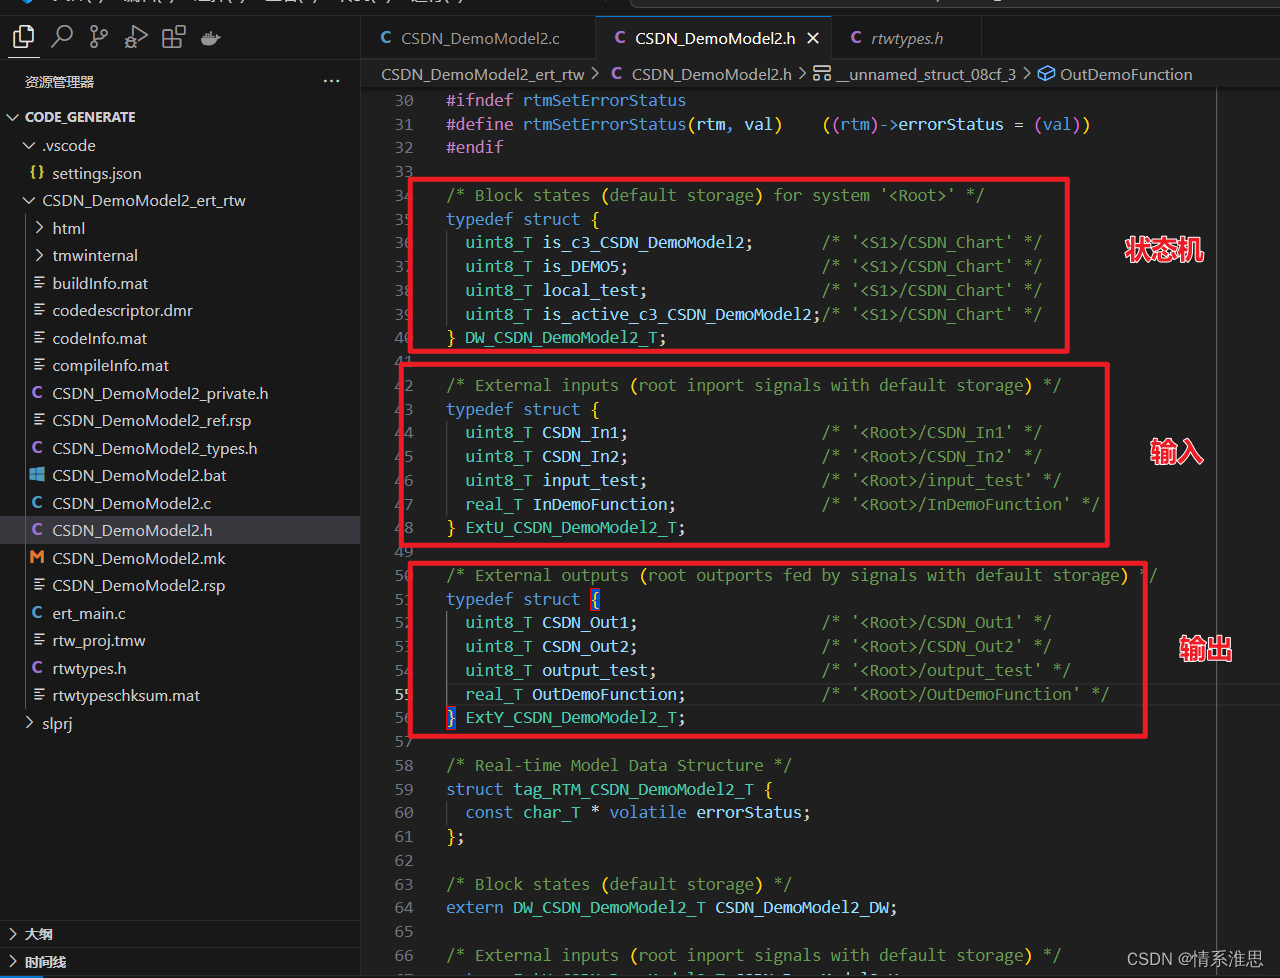Click 'uint8_T is_DEMO5' member line

click(x=546, y=266)
